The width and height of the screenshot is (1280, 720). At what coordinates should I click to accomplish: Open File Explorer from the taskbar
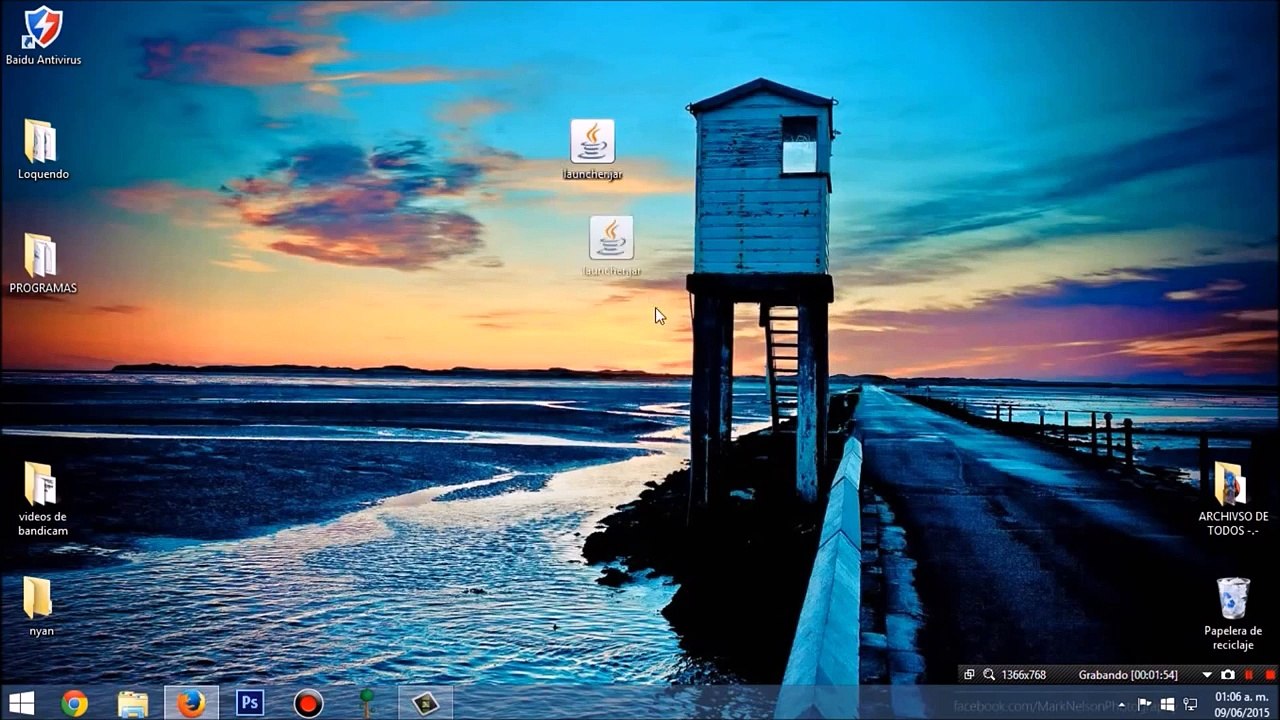tap(133, 704)
